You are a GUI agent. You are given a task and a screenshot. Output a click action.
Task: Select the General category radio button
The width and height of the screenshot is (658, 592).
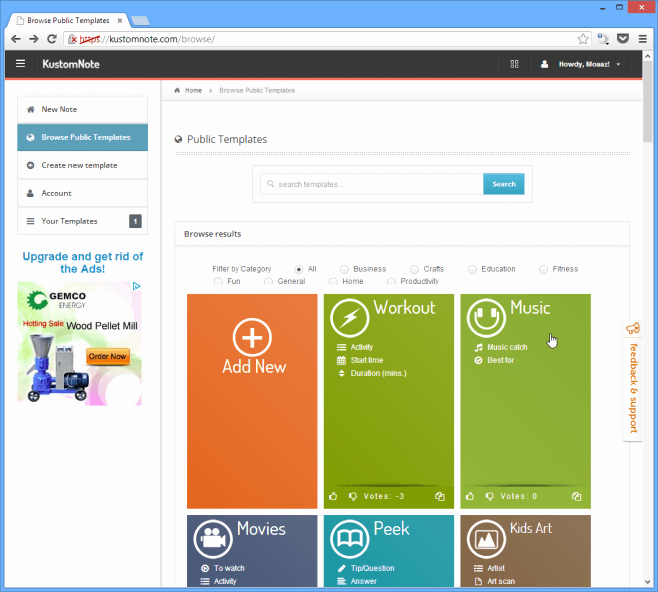[268, 281]
